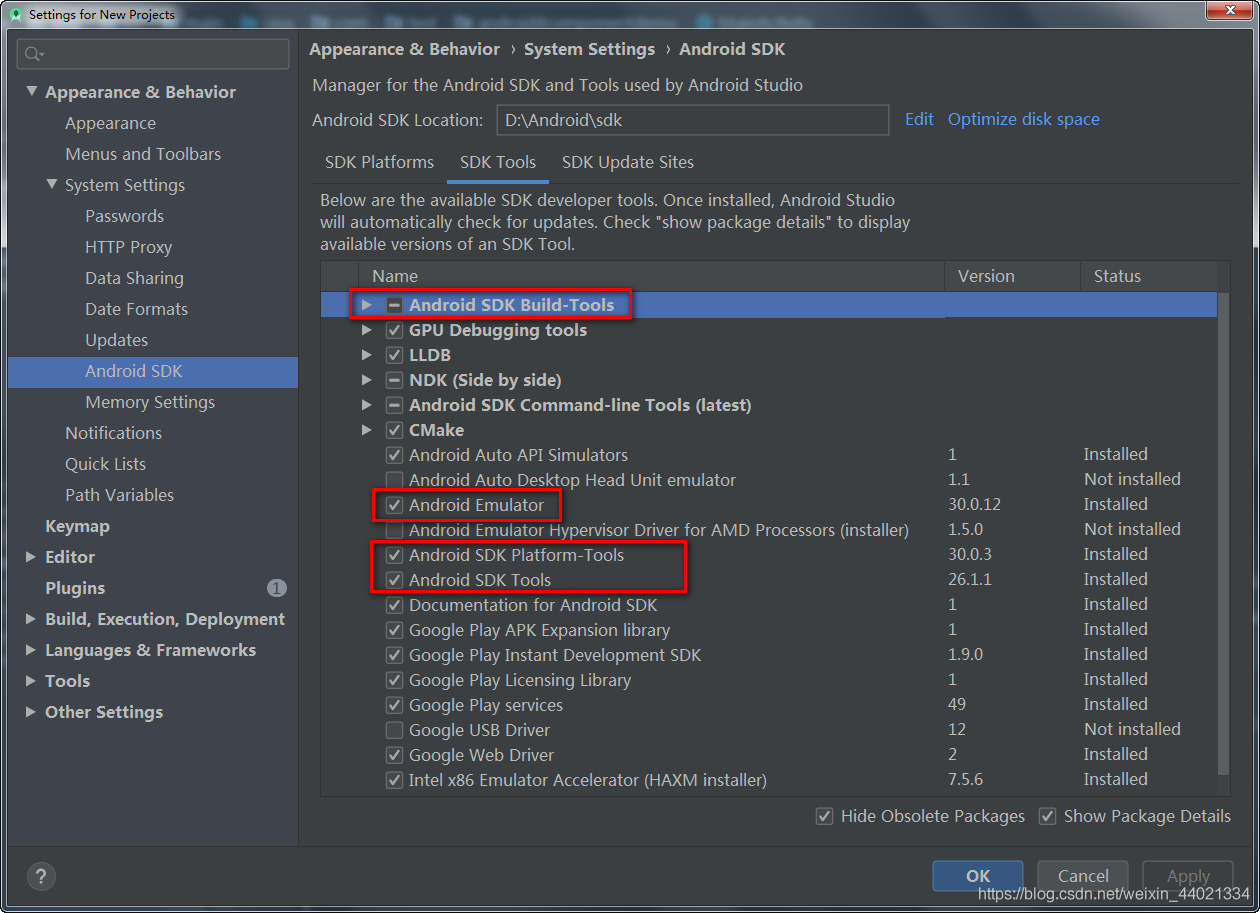Uncheck Show Package Details
The height and width of the screenshot is (913, 1260).
pyautogui.click(x=1047, y=816)
